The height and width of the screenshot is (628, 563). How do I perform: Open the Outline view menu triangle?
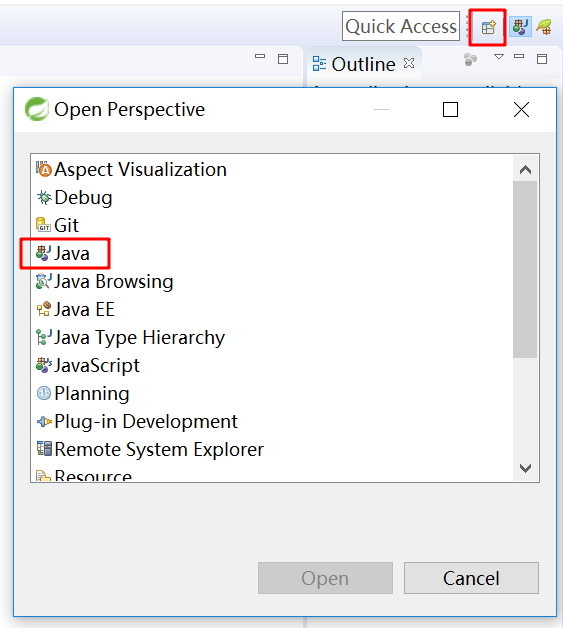point(499,57)
